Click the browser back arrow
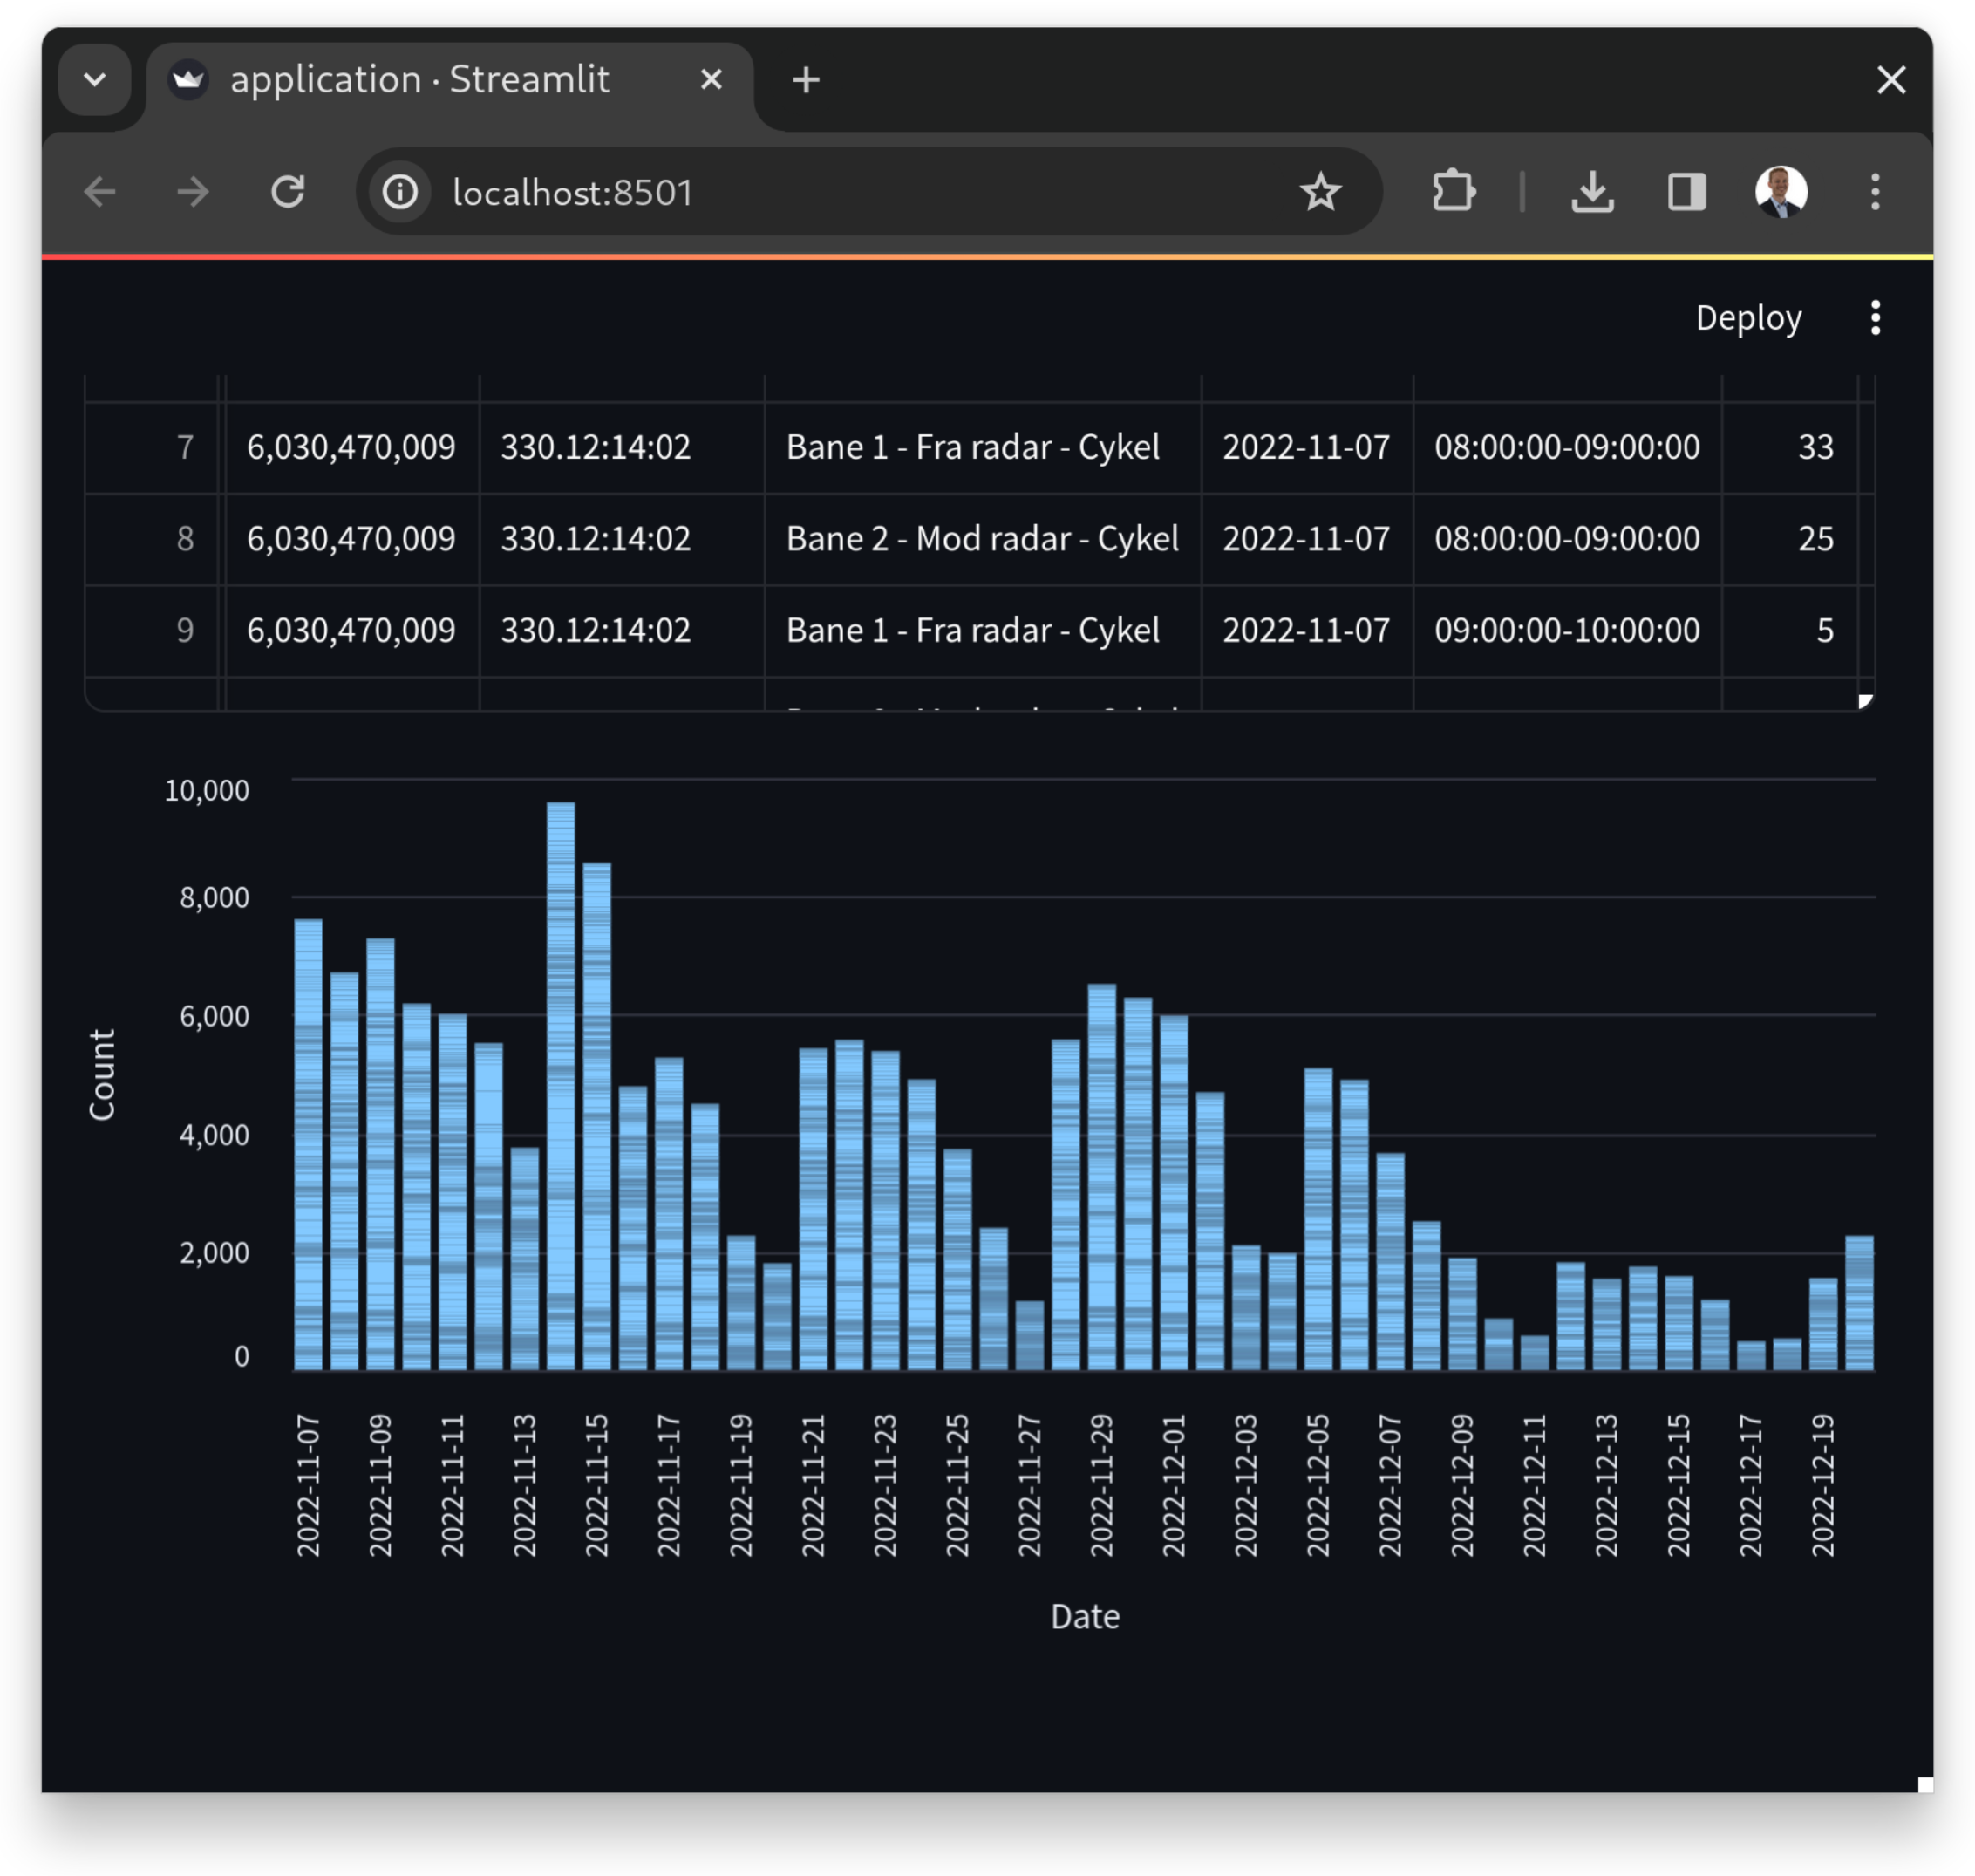The height and width of the screenshot is (1876, 1975). [x=100, y=191]
